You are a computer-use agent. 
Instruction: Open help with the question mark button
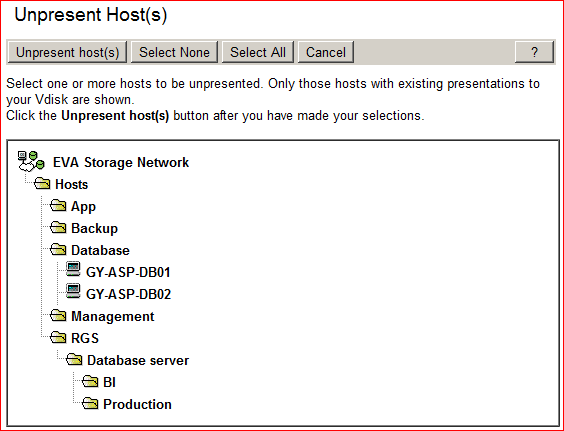(x=535, y=52)
